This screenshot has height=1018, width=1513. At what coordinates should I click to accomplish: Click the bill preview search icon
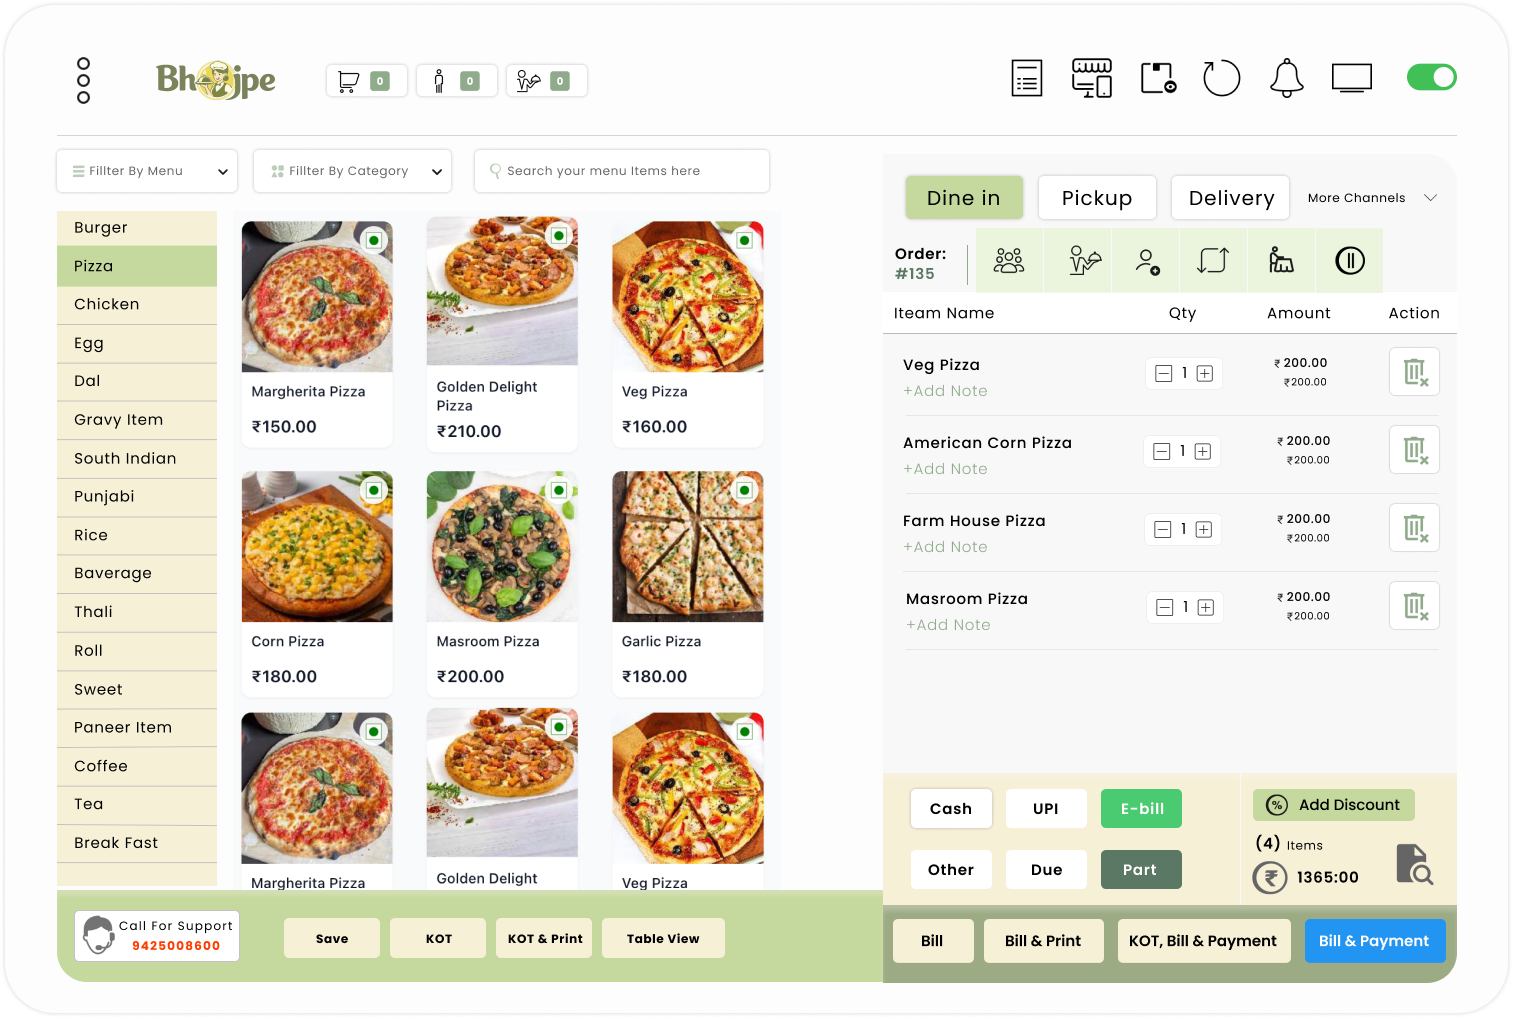1414,865
